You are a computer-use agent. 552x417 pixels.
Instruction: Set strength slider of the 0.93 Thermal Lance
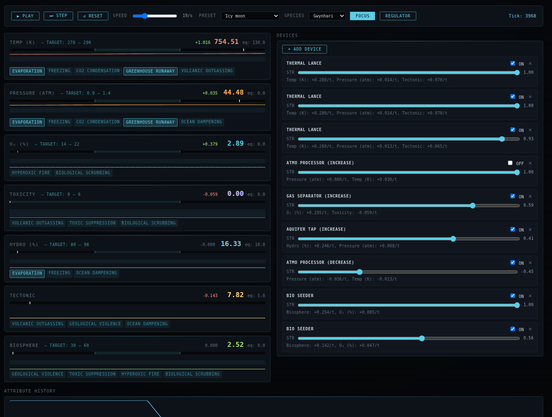pos(408,139)
